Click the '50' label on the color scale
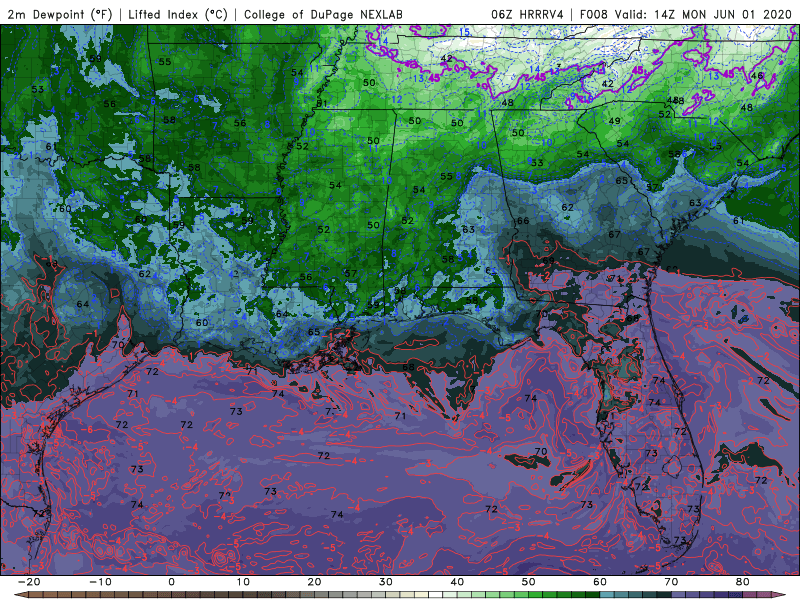The height and width of the screenshot is (600, 800). tap(529, 582)
